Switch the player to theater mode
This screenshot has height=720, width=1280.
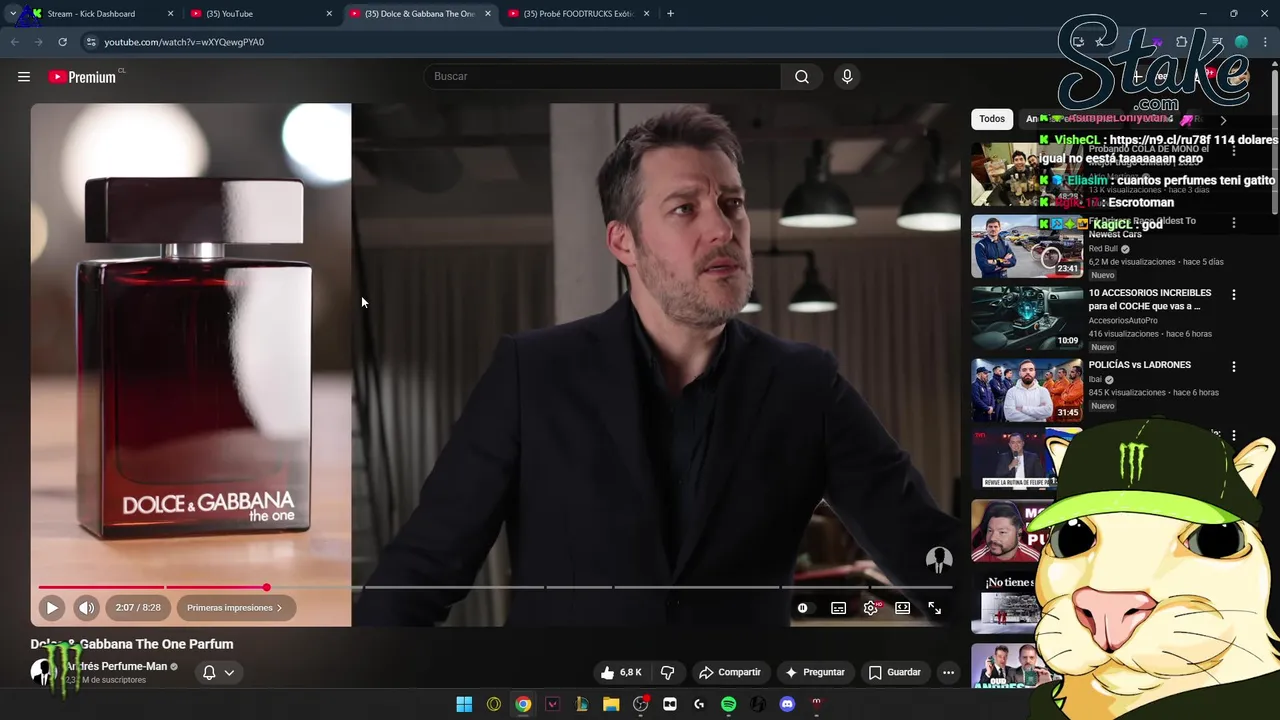pos(903,608)
